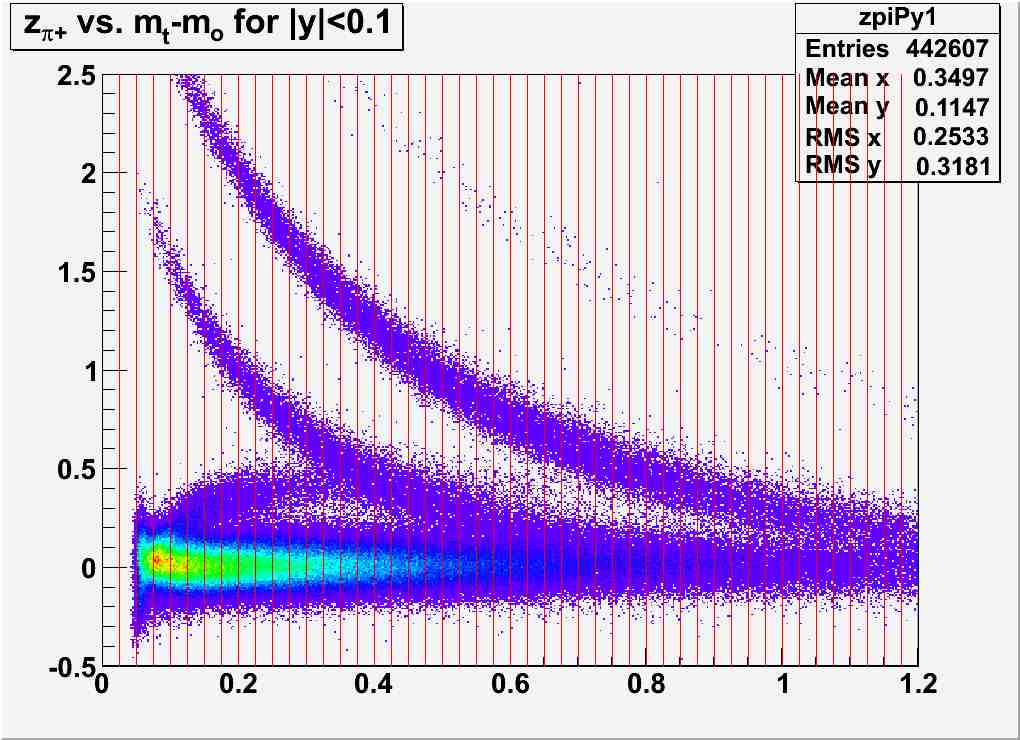Screen dimensions: 1020x740
Task: Select the x-axis tick label 0.4
Action: click(373, 685)
